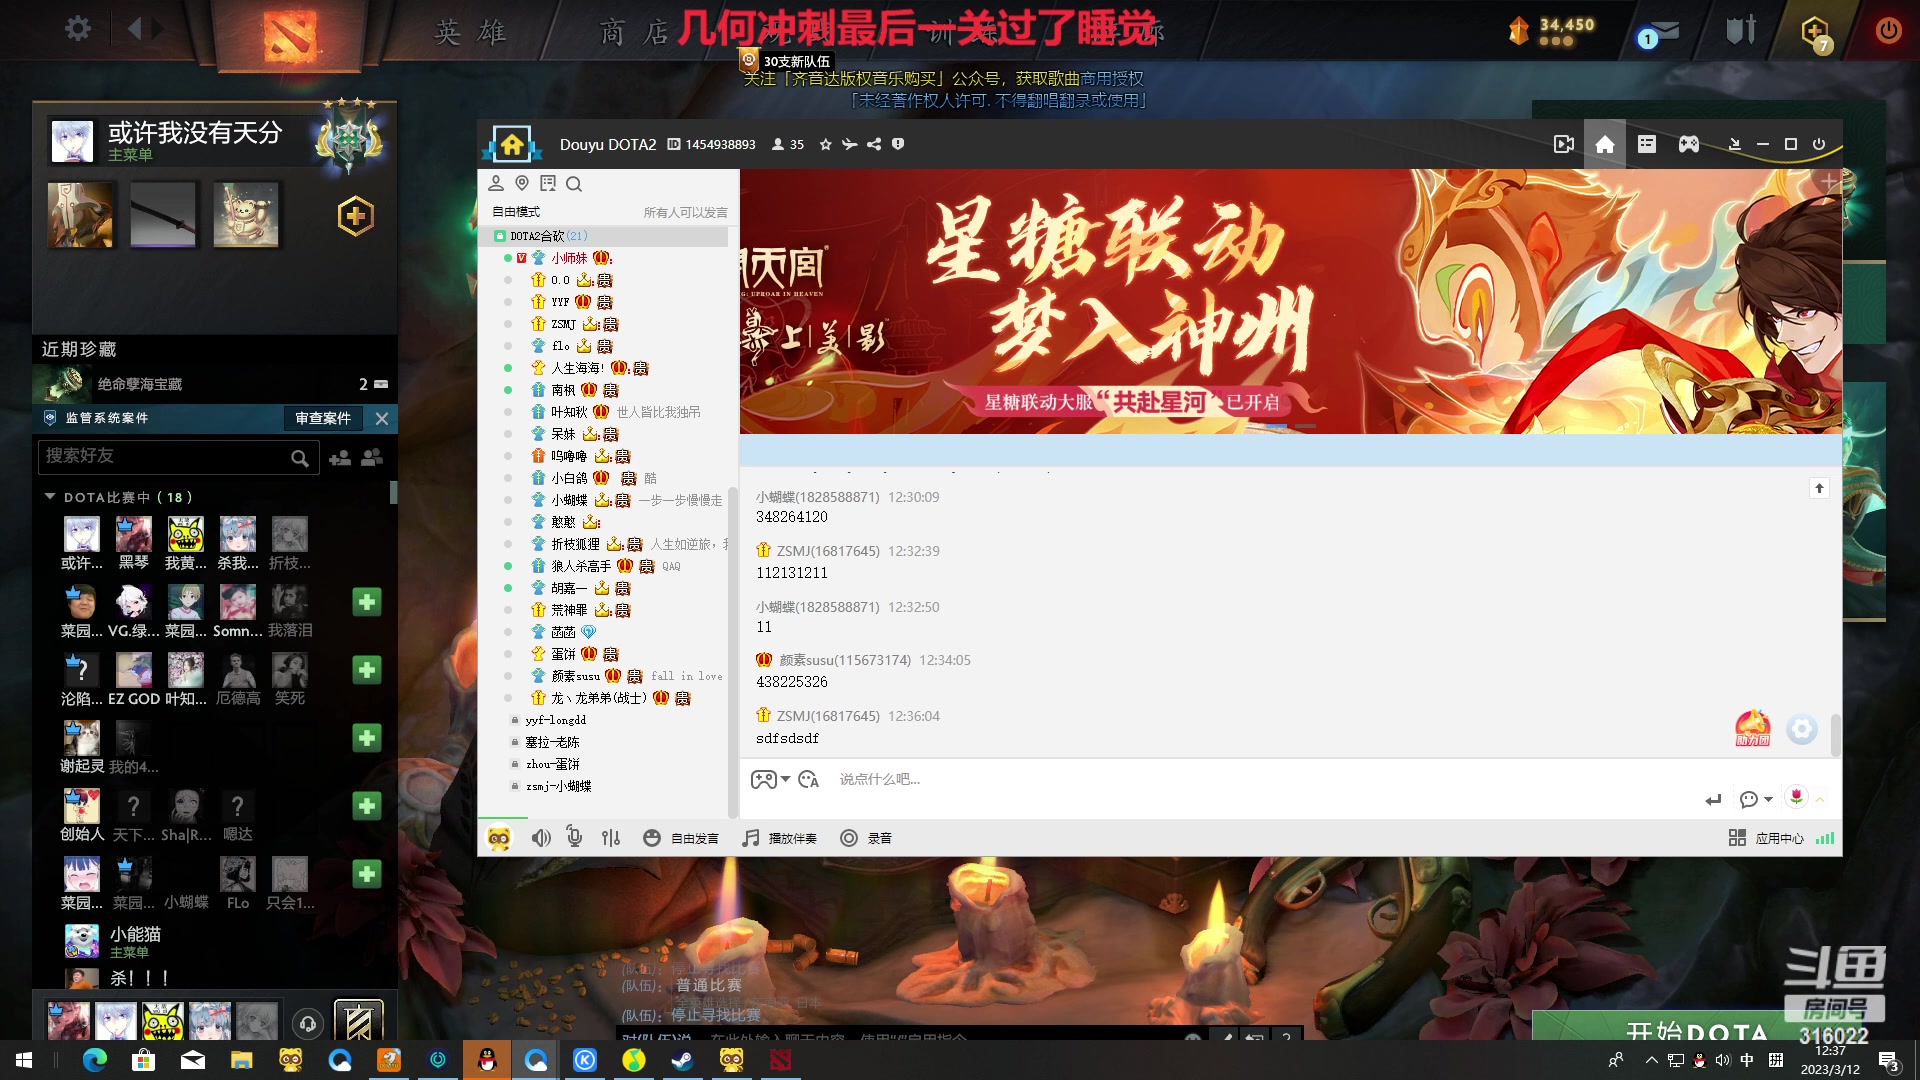Collapse the DOTA2合砍 (21) channel node
1920x1080 pixels.
500,236
